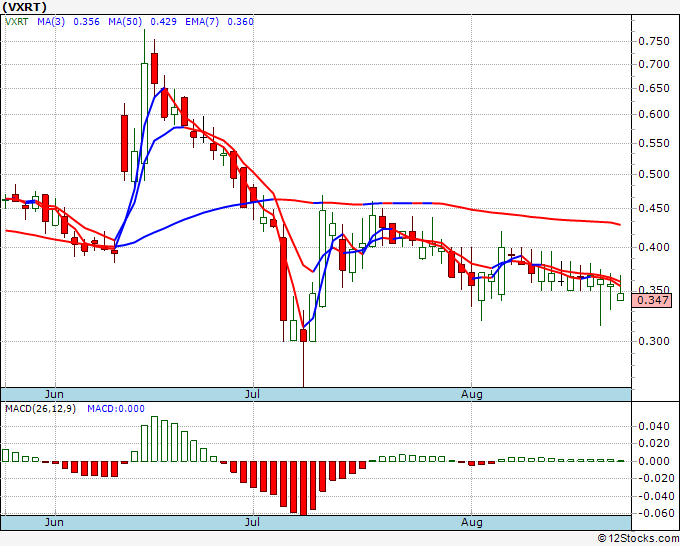Click the 0.040 MACD axis label

pos(654,426)
